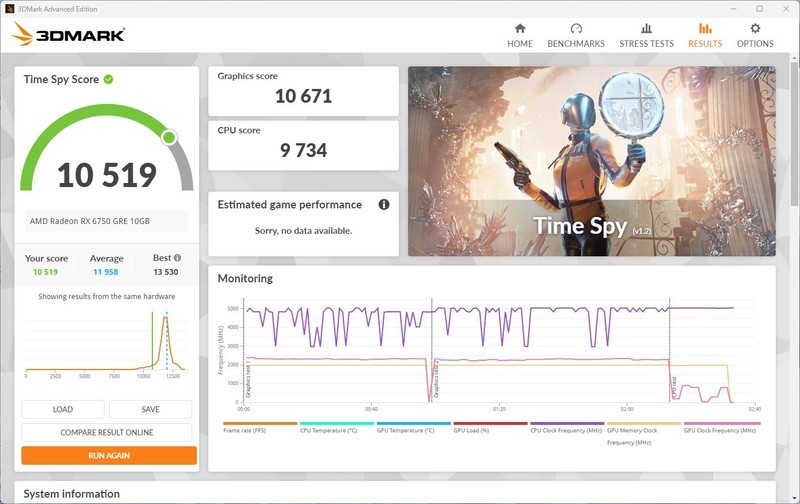800x504 pixels.
Task: Click RESULTS label in navigation
Action: tap(705, 44)
